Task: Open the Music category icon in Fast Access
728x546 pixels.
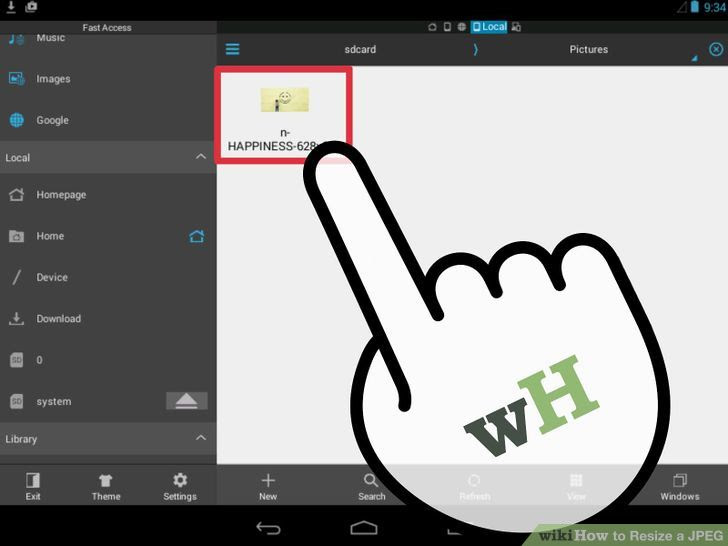Action: [x=17, y=39]
